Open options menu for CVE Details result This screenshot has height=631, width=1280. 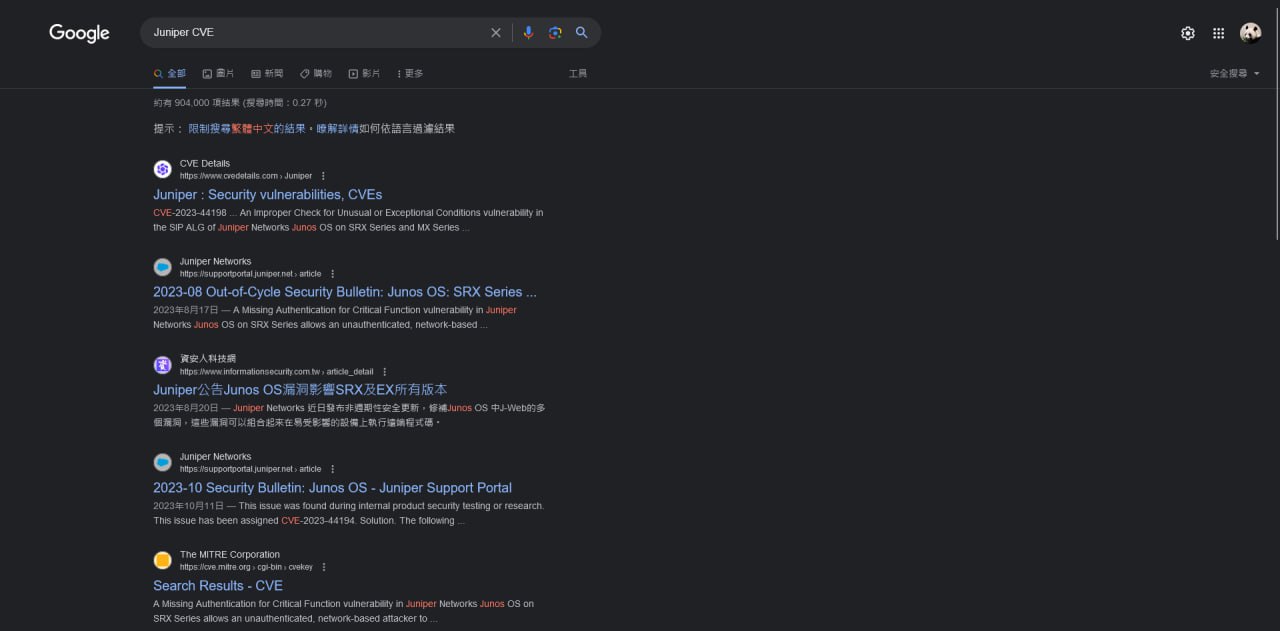(x=323, y=176)
